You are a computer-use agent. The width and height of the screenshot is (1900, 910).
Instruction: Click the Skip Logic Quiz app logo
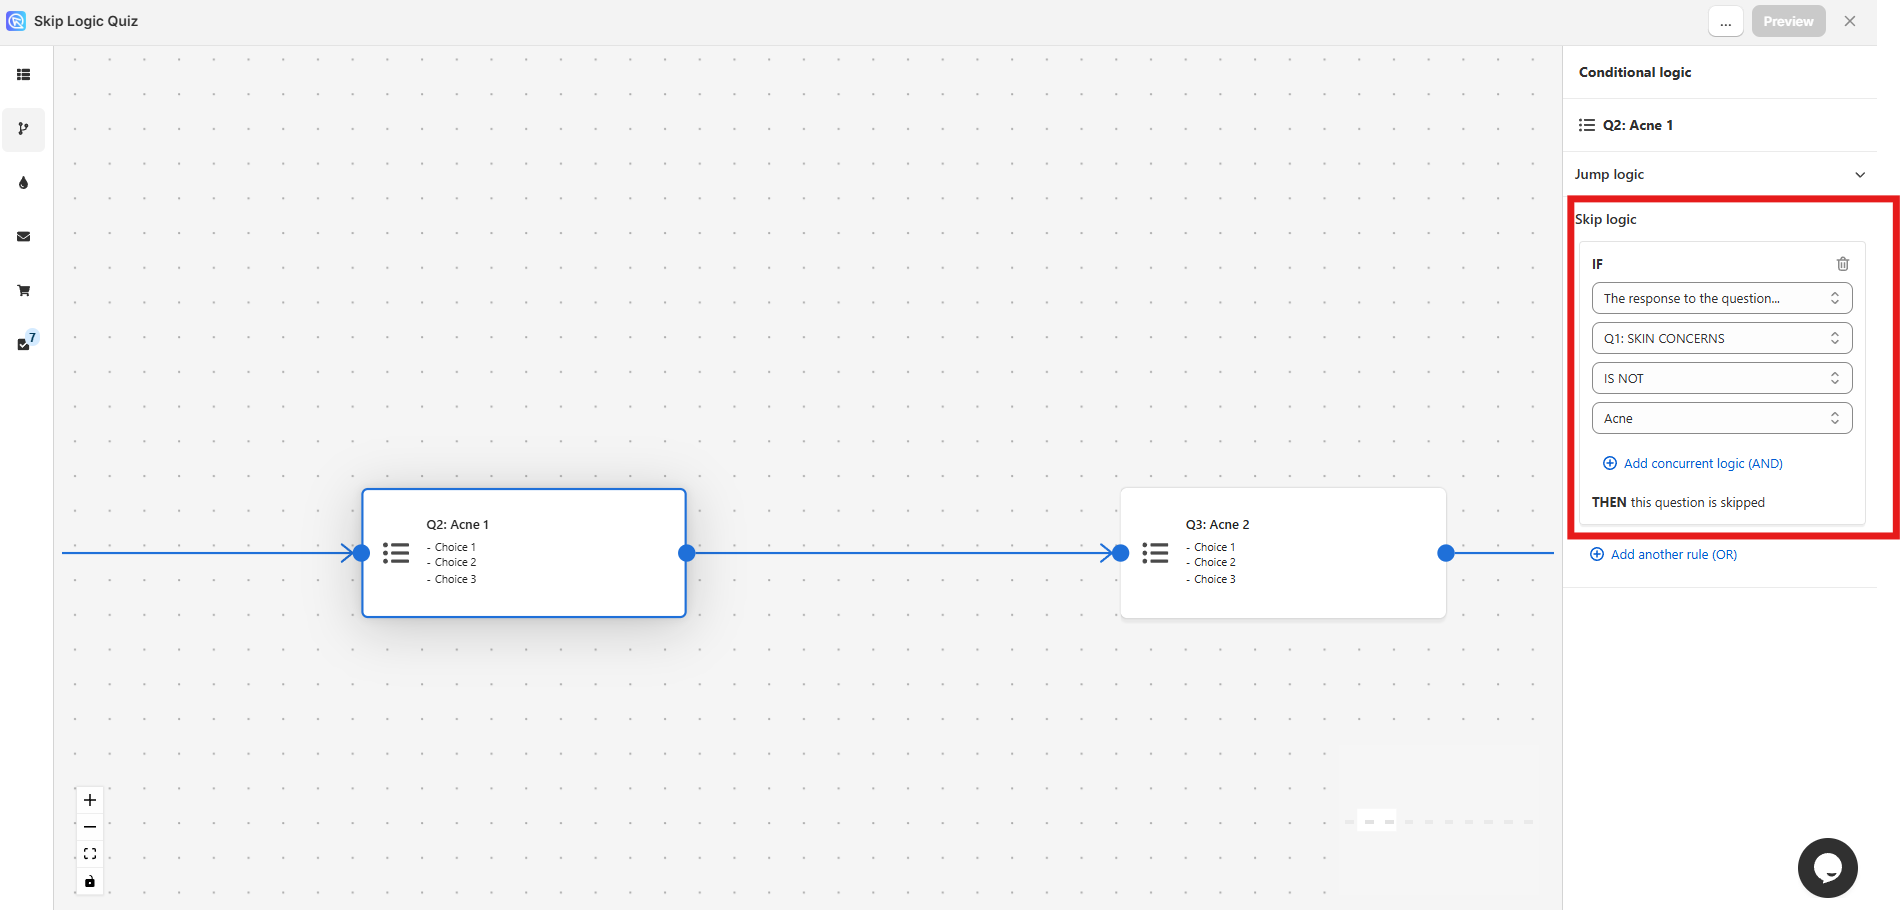click(16, 21)
